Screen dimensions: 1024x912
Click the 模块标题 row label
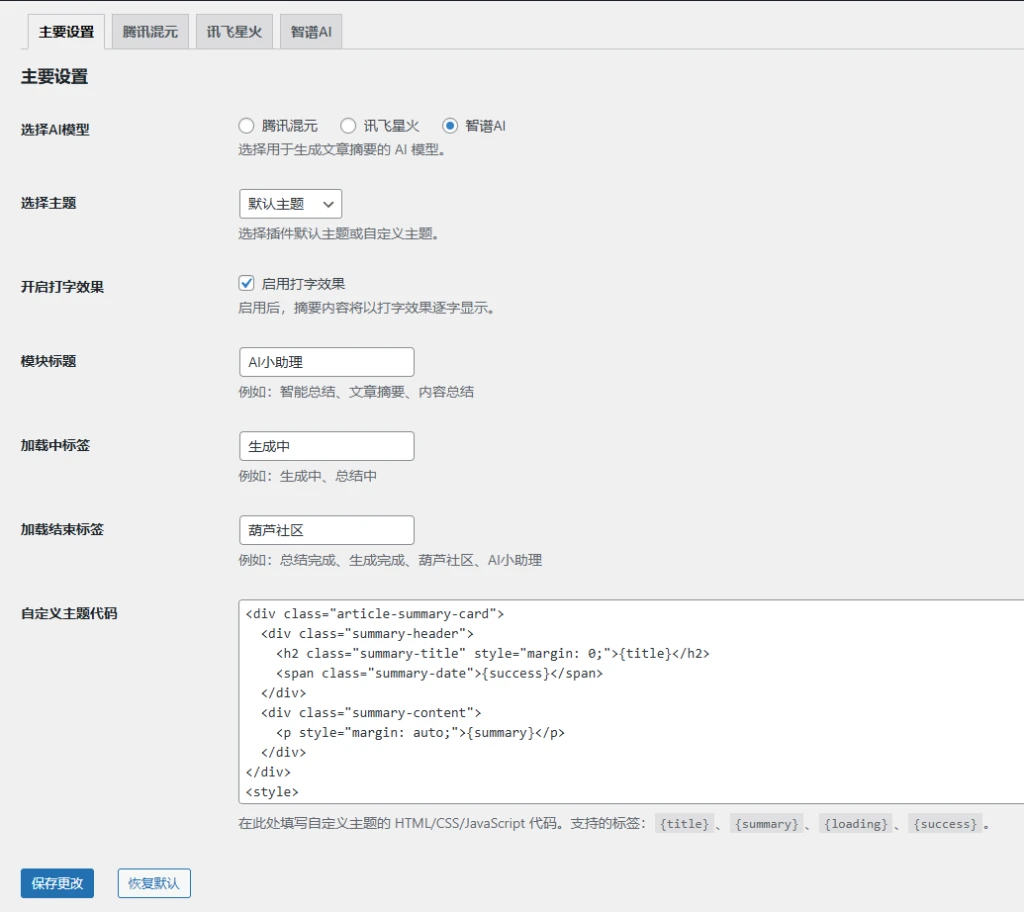48,361
